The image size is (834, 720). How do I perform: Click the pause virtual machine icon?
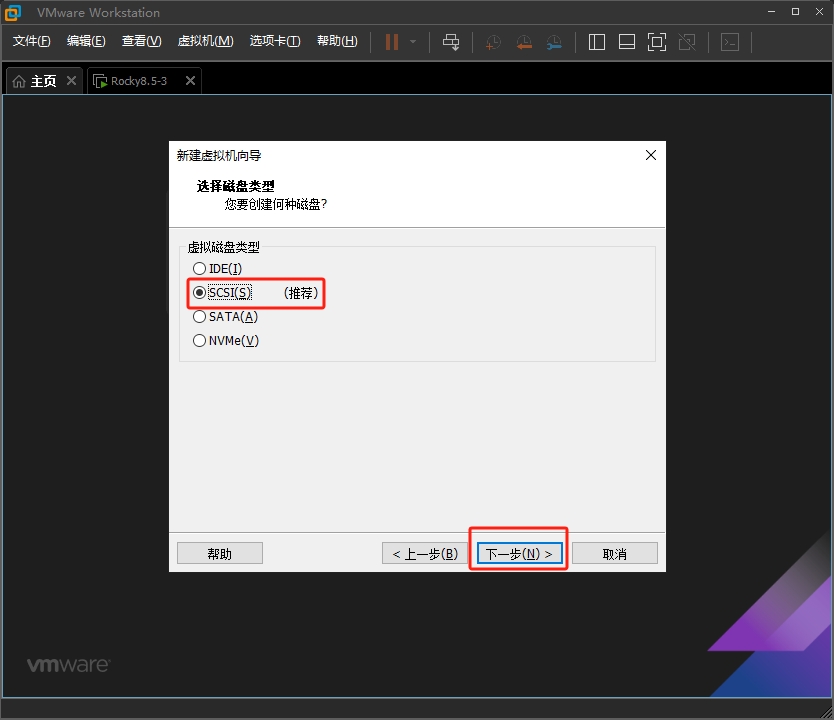tap(392, 42)
